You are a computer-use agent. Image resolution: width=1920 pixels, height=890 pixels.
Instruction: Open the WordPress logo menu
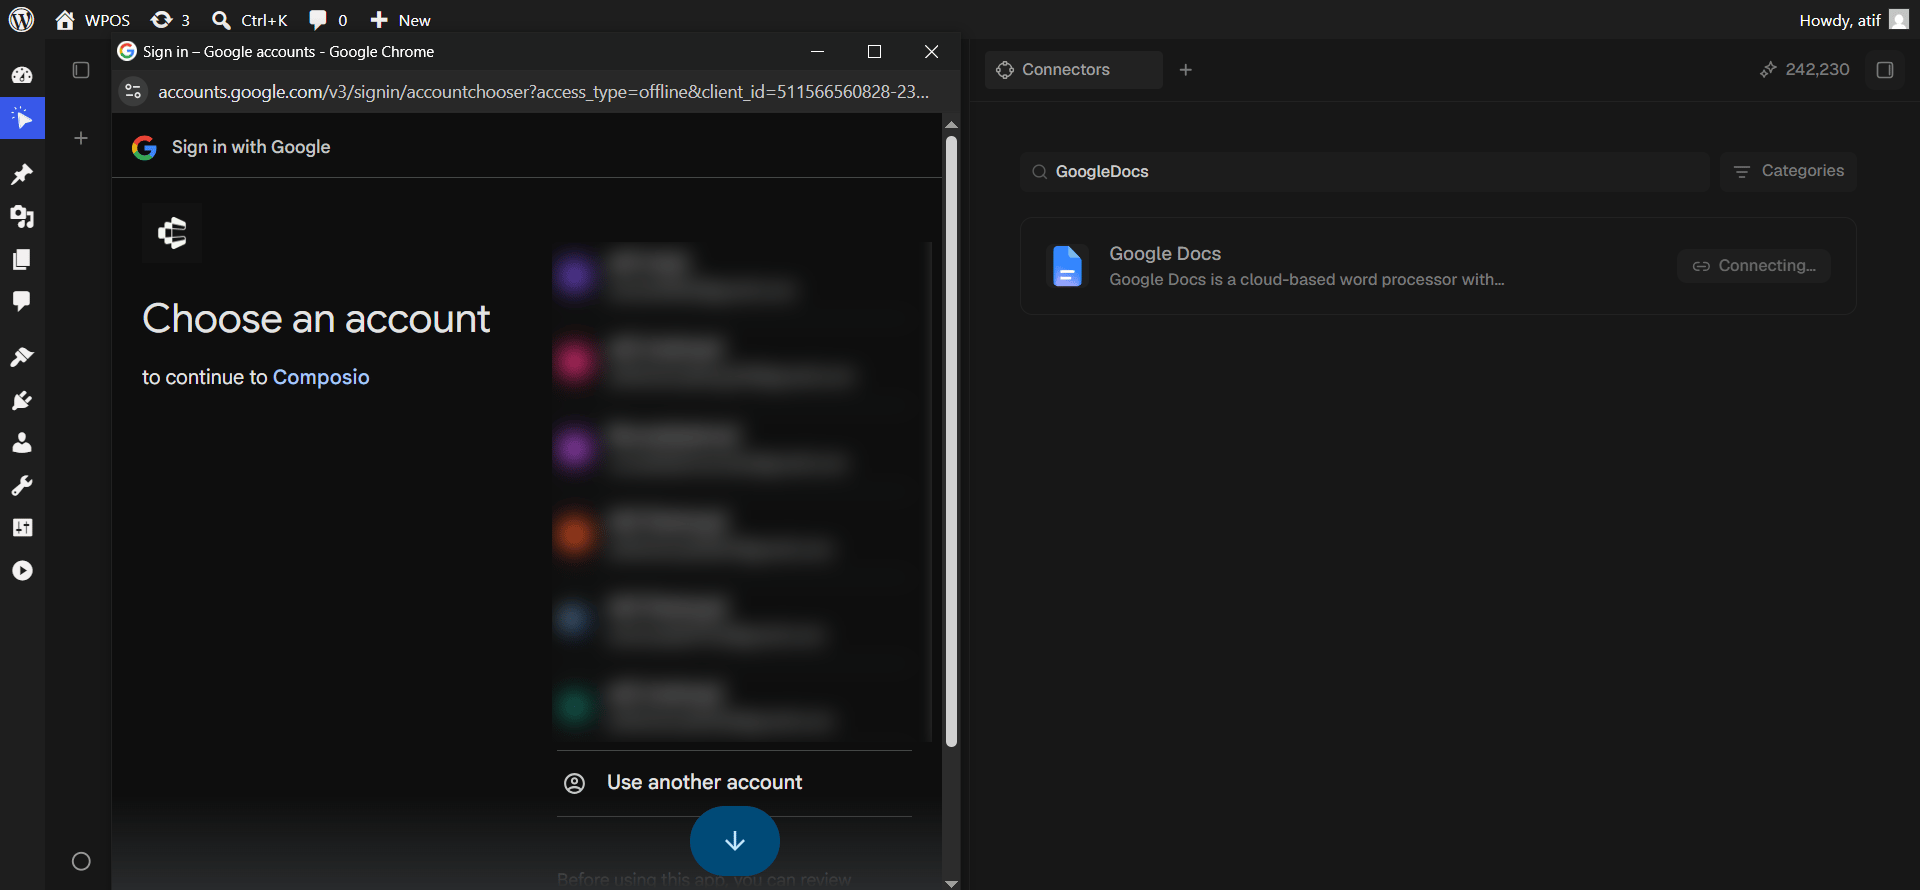pyautogui.click(x=21, y=20)
